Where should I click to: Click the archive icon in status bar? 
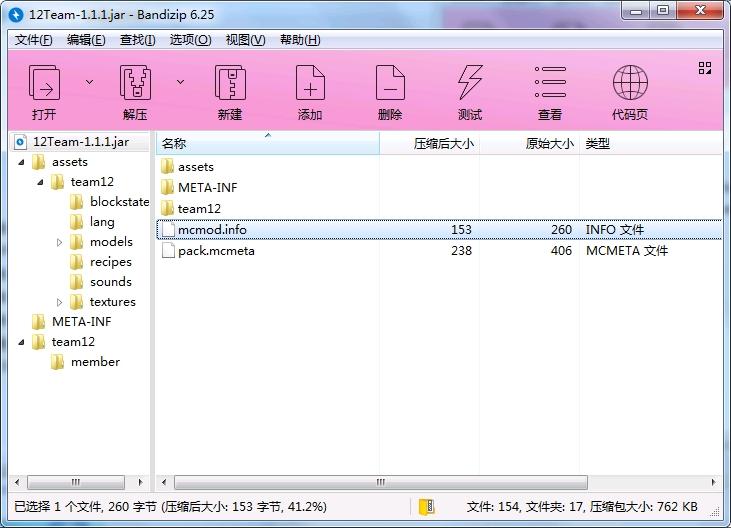click(427, 507)
